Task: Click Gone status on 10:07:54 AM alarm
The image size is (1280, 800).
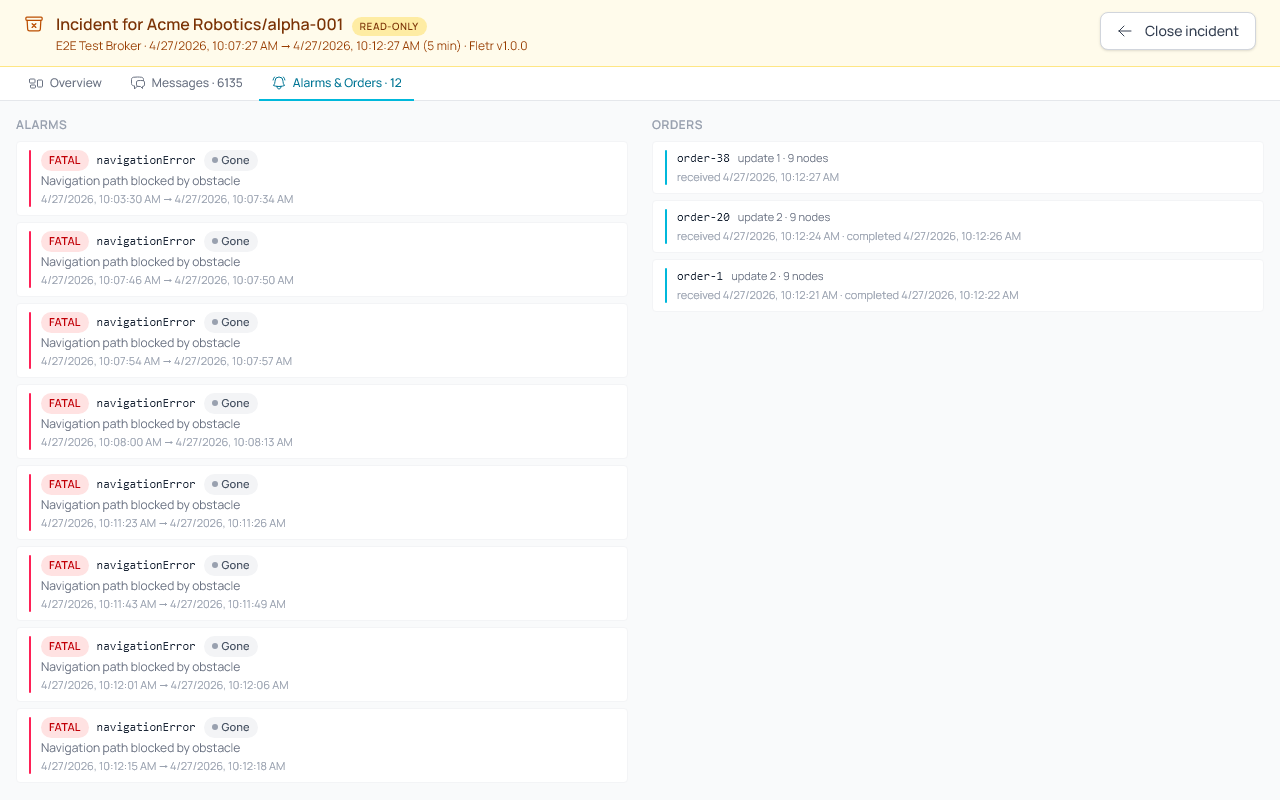Action: pos(231,322)
